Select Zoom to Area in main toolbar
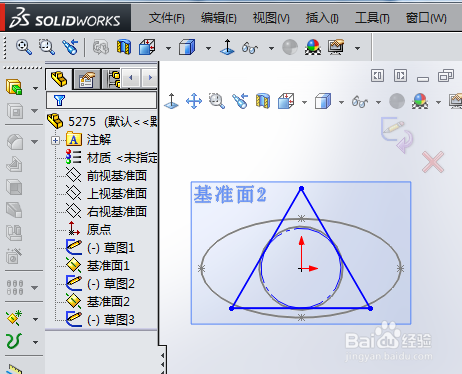 (x=47, y=47)
